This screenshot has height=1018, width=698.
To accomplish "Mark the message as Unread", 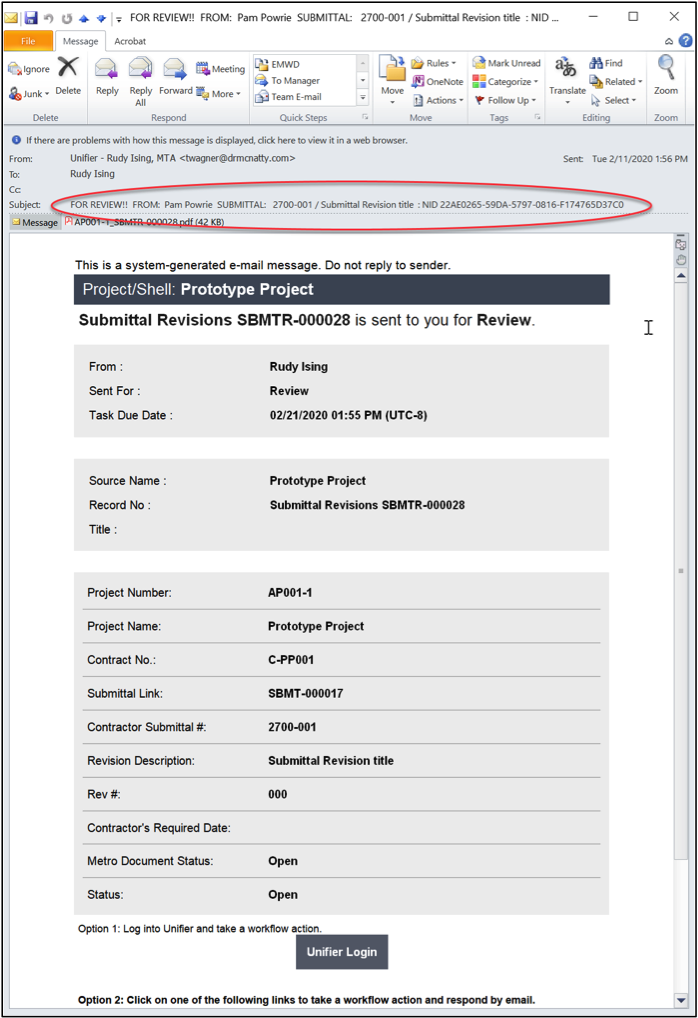I will click(506, 63).
